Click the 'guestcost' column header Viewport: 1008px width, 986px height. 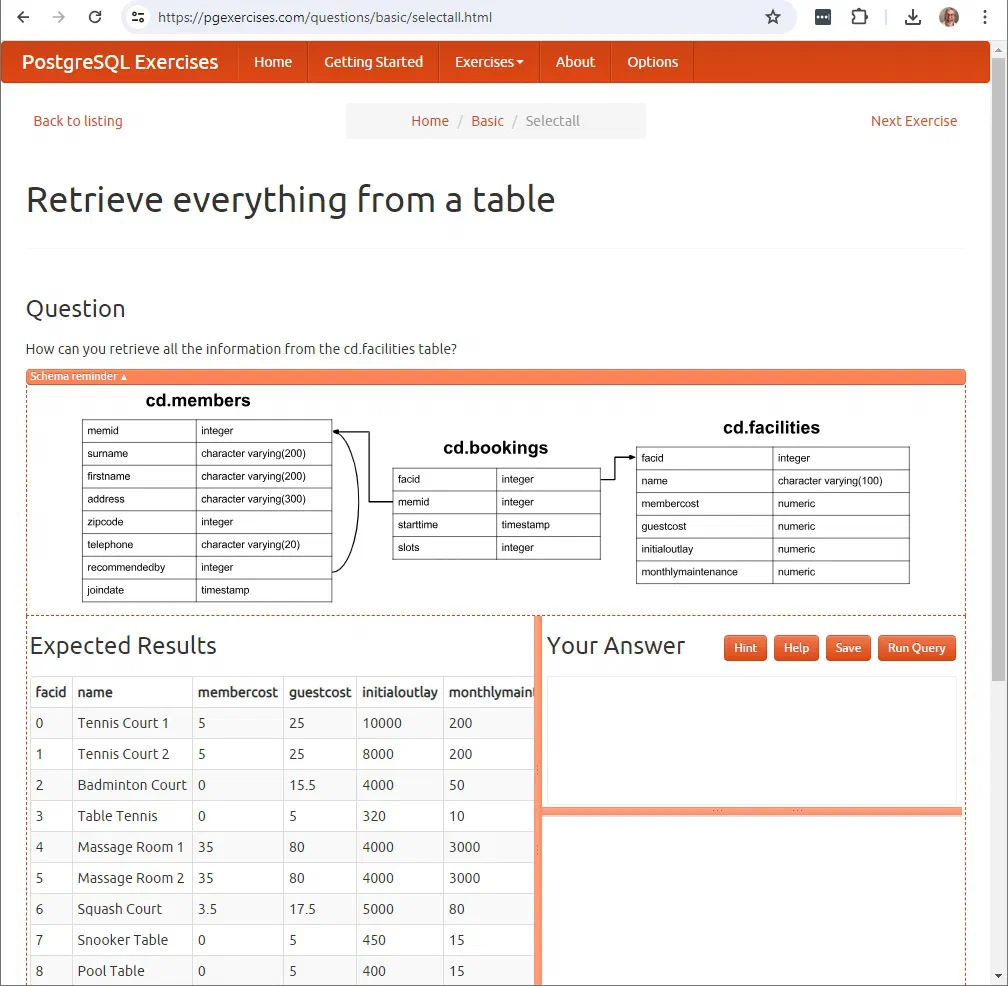(x=320, y=692)
